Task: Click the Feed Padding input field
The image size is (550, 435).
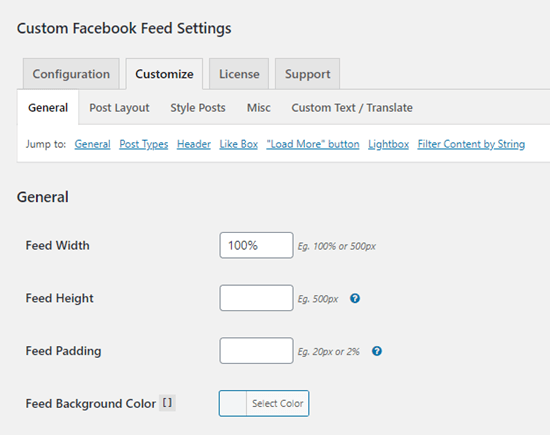Action: pyautogui.click(x=256, y=350)
